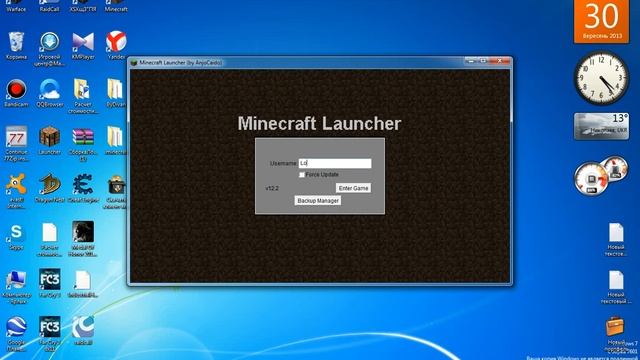Open the Расчет стоимости folder icon
The height and width of the screenshot is (360, 640).
(x=82, y=89)
